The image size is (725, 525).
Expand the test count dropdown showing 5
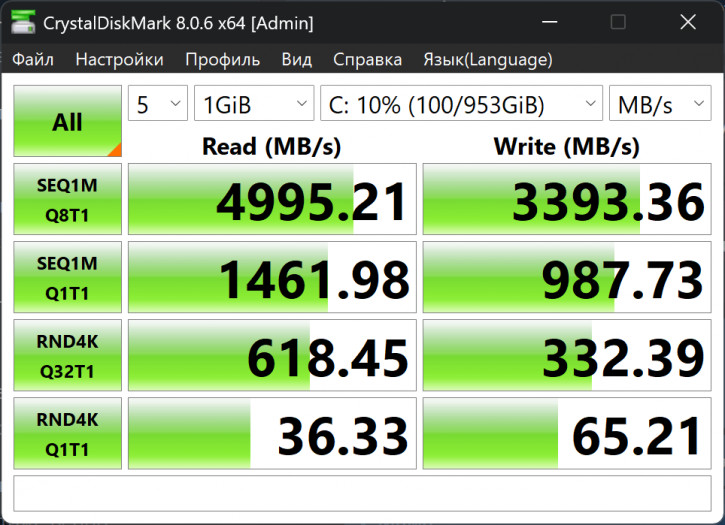coord(158,103)
